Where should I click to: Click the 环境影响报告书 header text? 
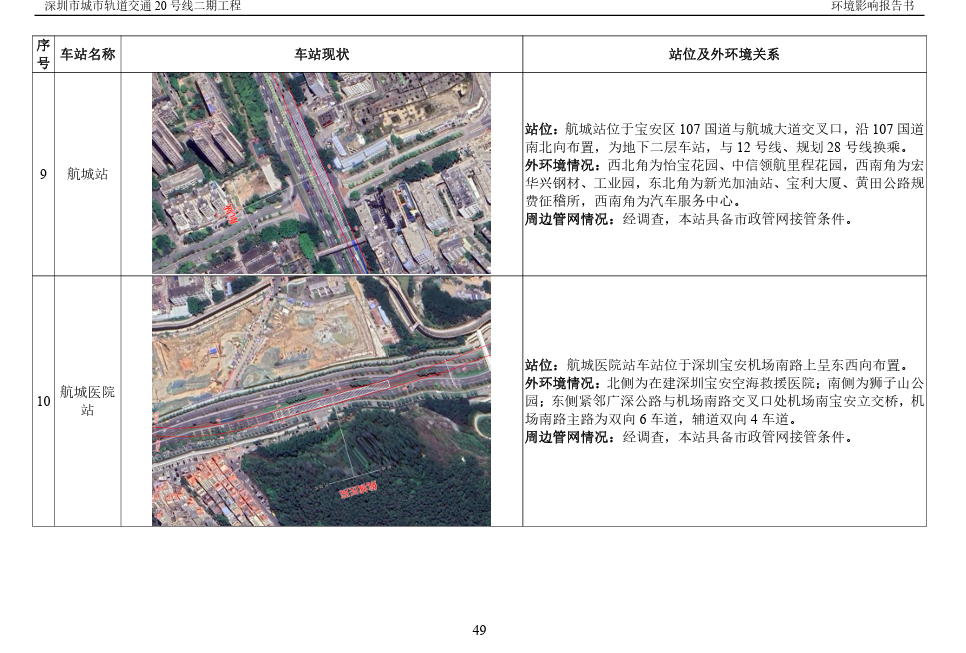(872, 6)
